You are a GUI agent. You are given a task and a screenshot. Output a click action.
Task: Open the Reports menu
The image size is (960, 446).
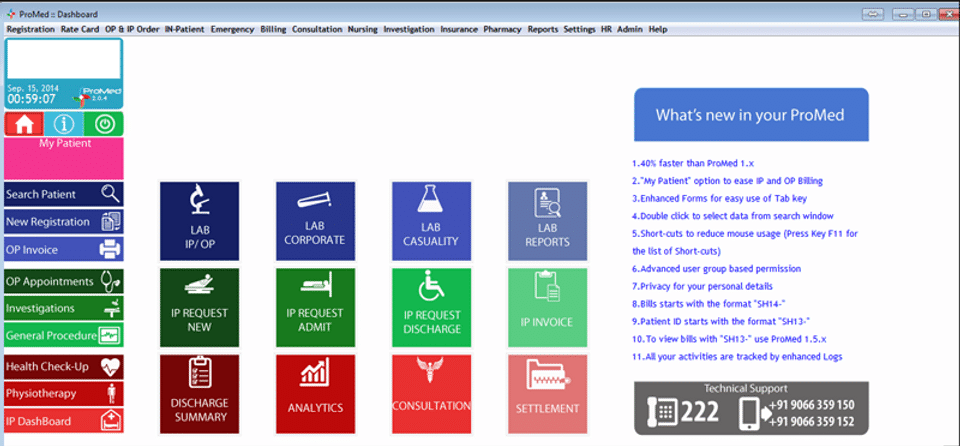pyautogui.click(x=543, y=29)
